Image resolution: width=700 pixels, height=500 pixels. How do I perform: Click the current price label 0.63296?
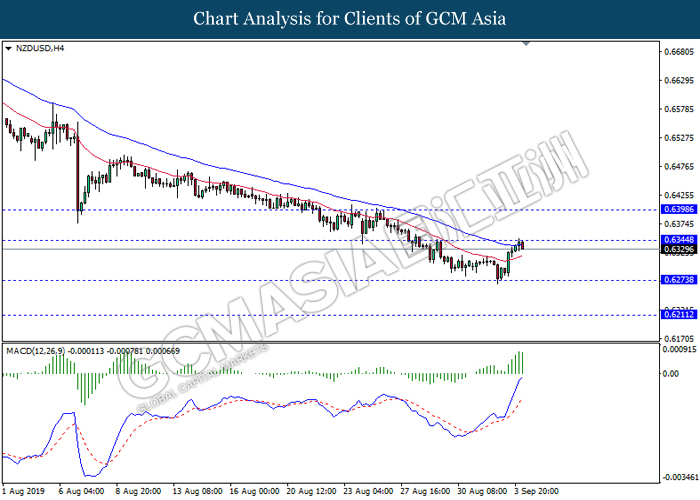679,249
